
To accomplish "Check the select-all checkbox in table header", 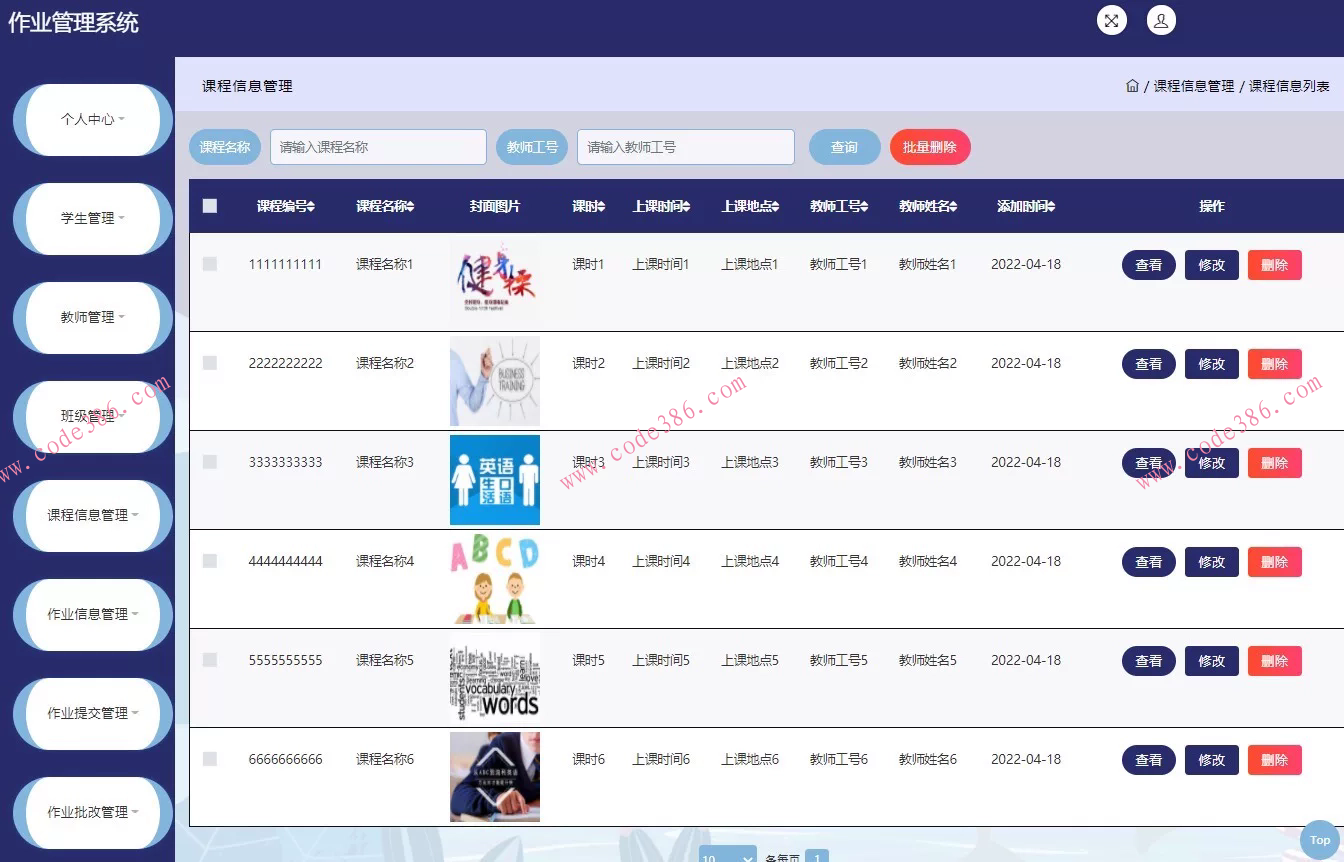I will (x=209, y=205).
